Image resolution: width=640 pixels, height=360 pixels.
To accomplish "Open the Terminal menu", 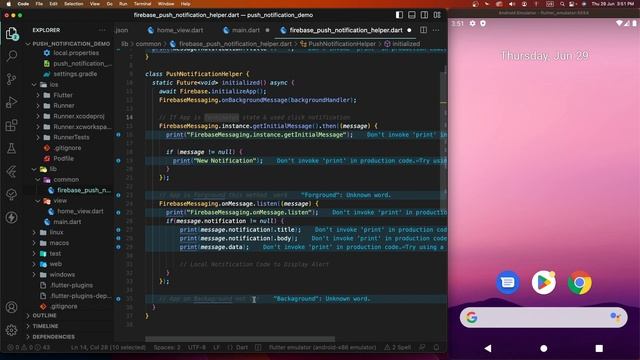I will click(142, 4).
